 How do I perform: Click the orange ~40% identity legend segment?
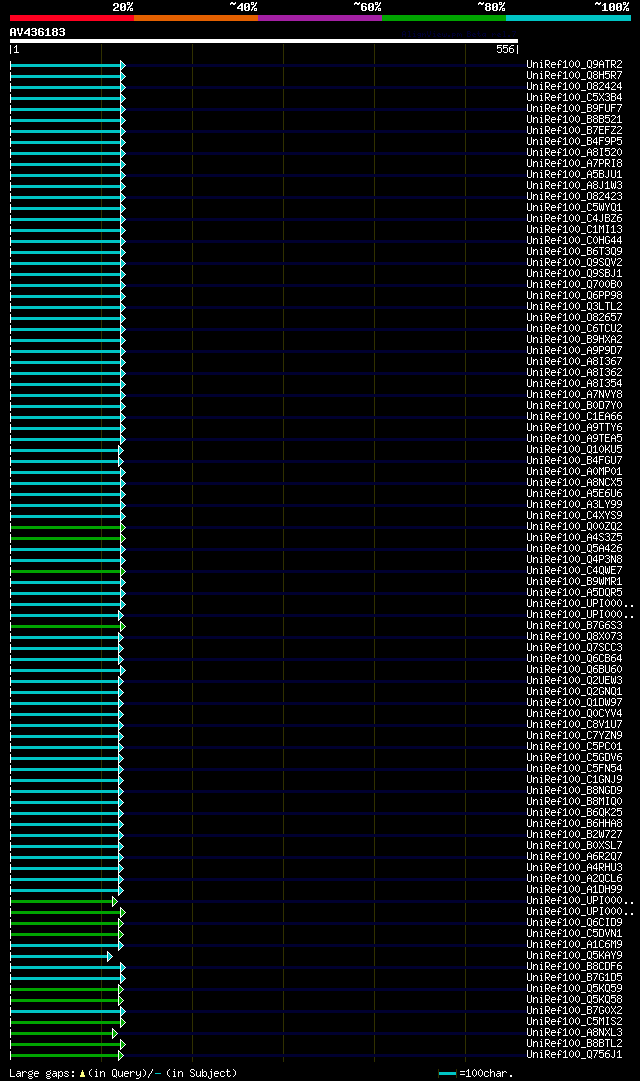196,18
